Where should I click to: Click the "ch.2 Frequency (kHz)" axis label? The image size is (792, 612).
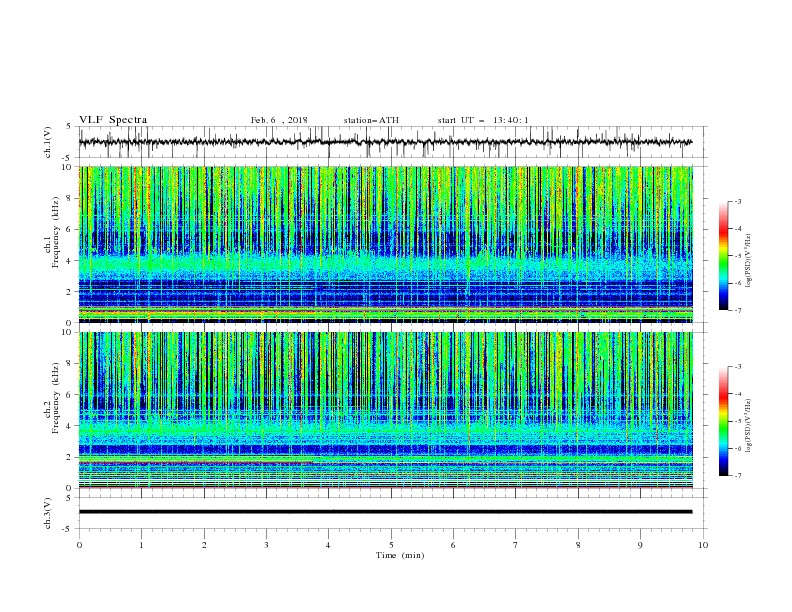52,398
